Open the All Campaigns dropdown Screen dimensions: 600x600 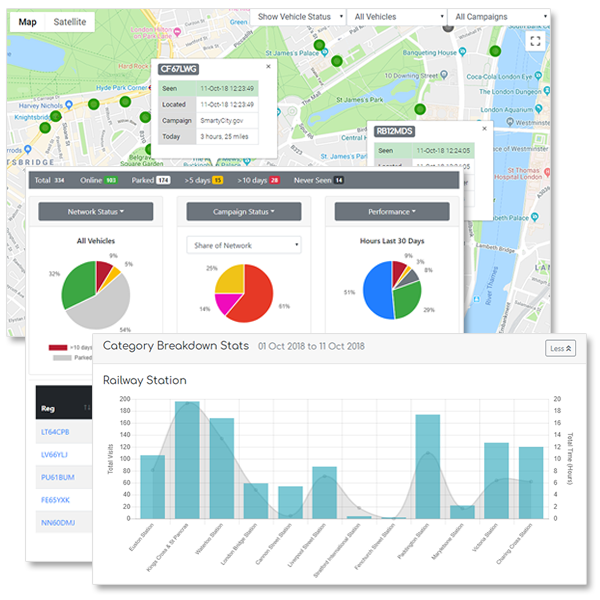[x=499, y=17]
